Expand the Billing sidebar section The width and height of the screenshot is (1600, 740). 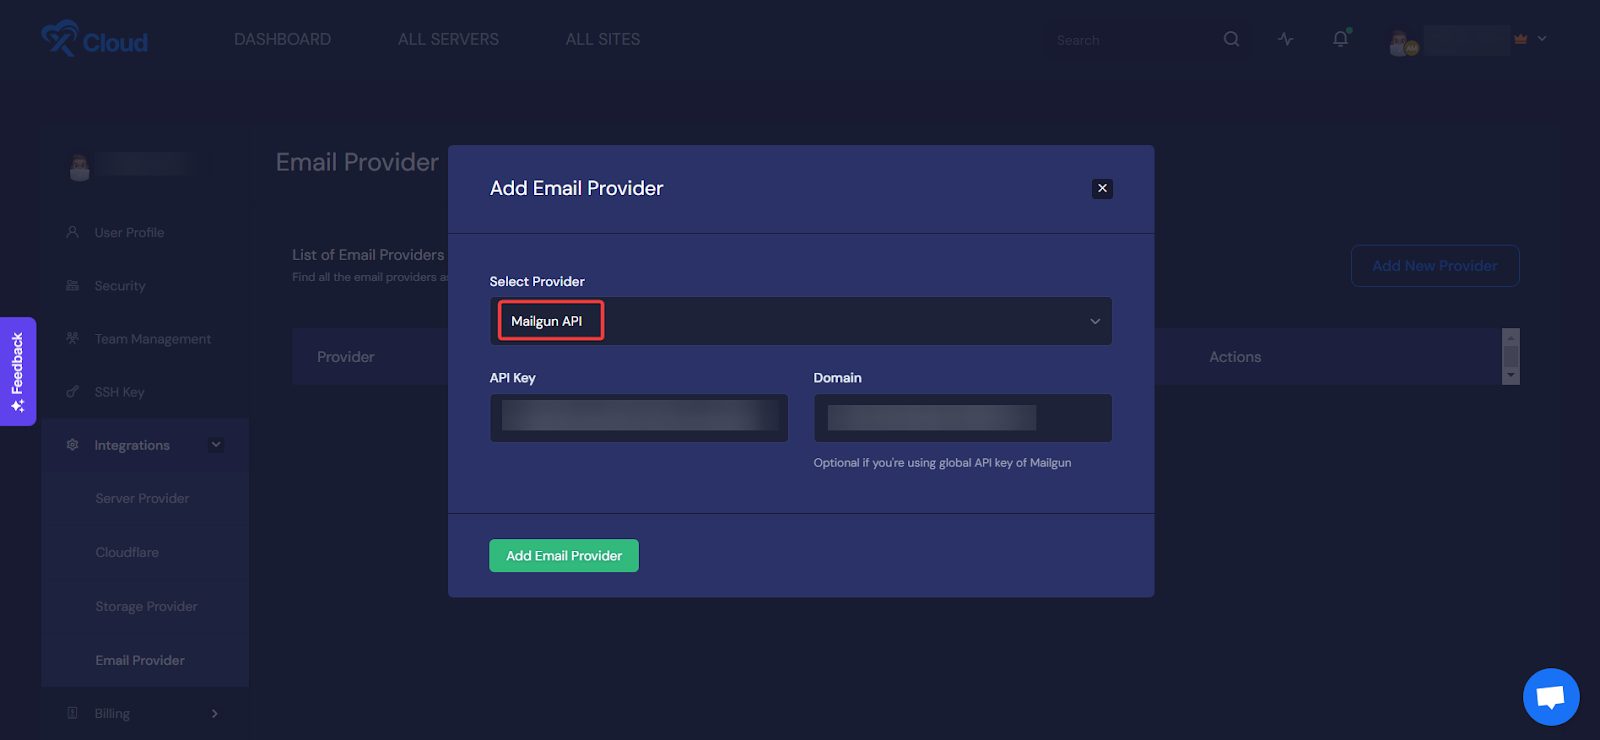pos(215,713)
